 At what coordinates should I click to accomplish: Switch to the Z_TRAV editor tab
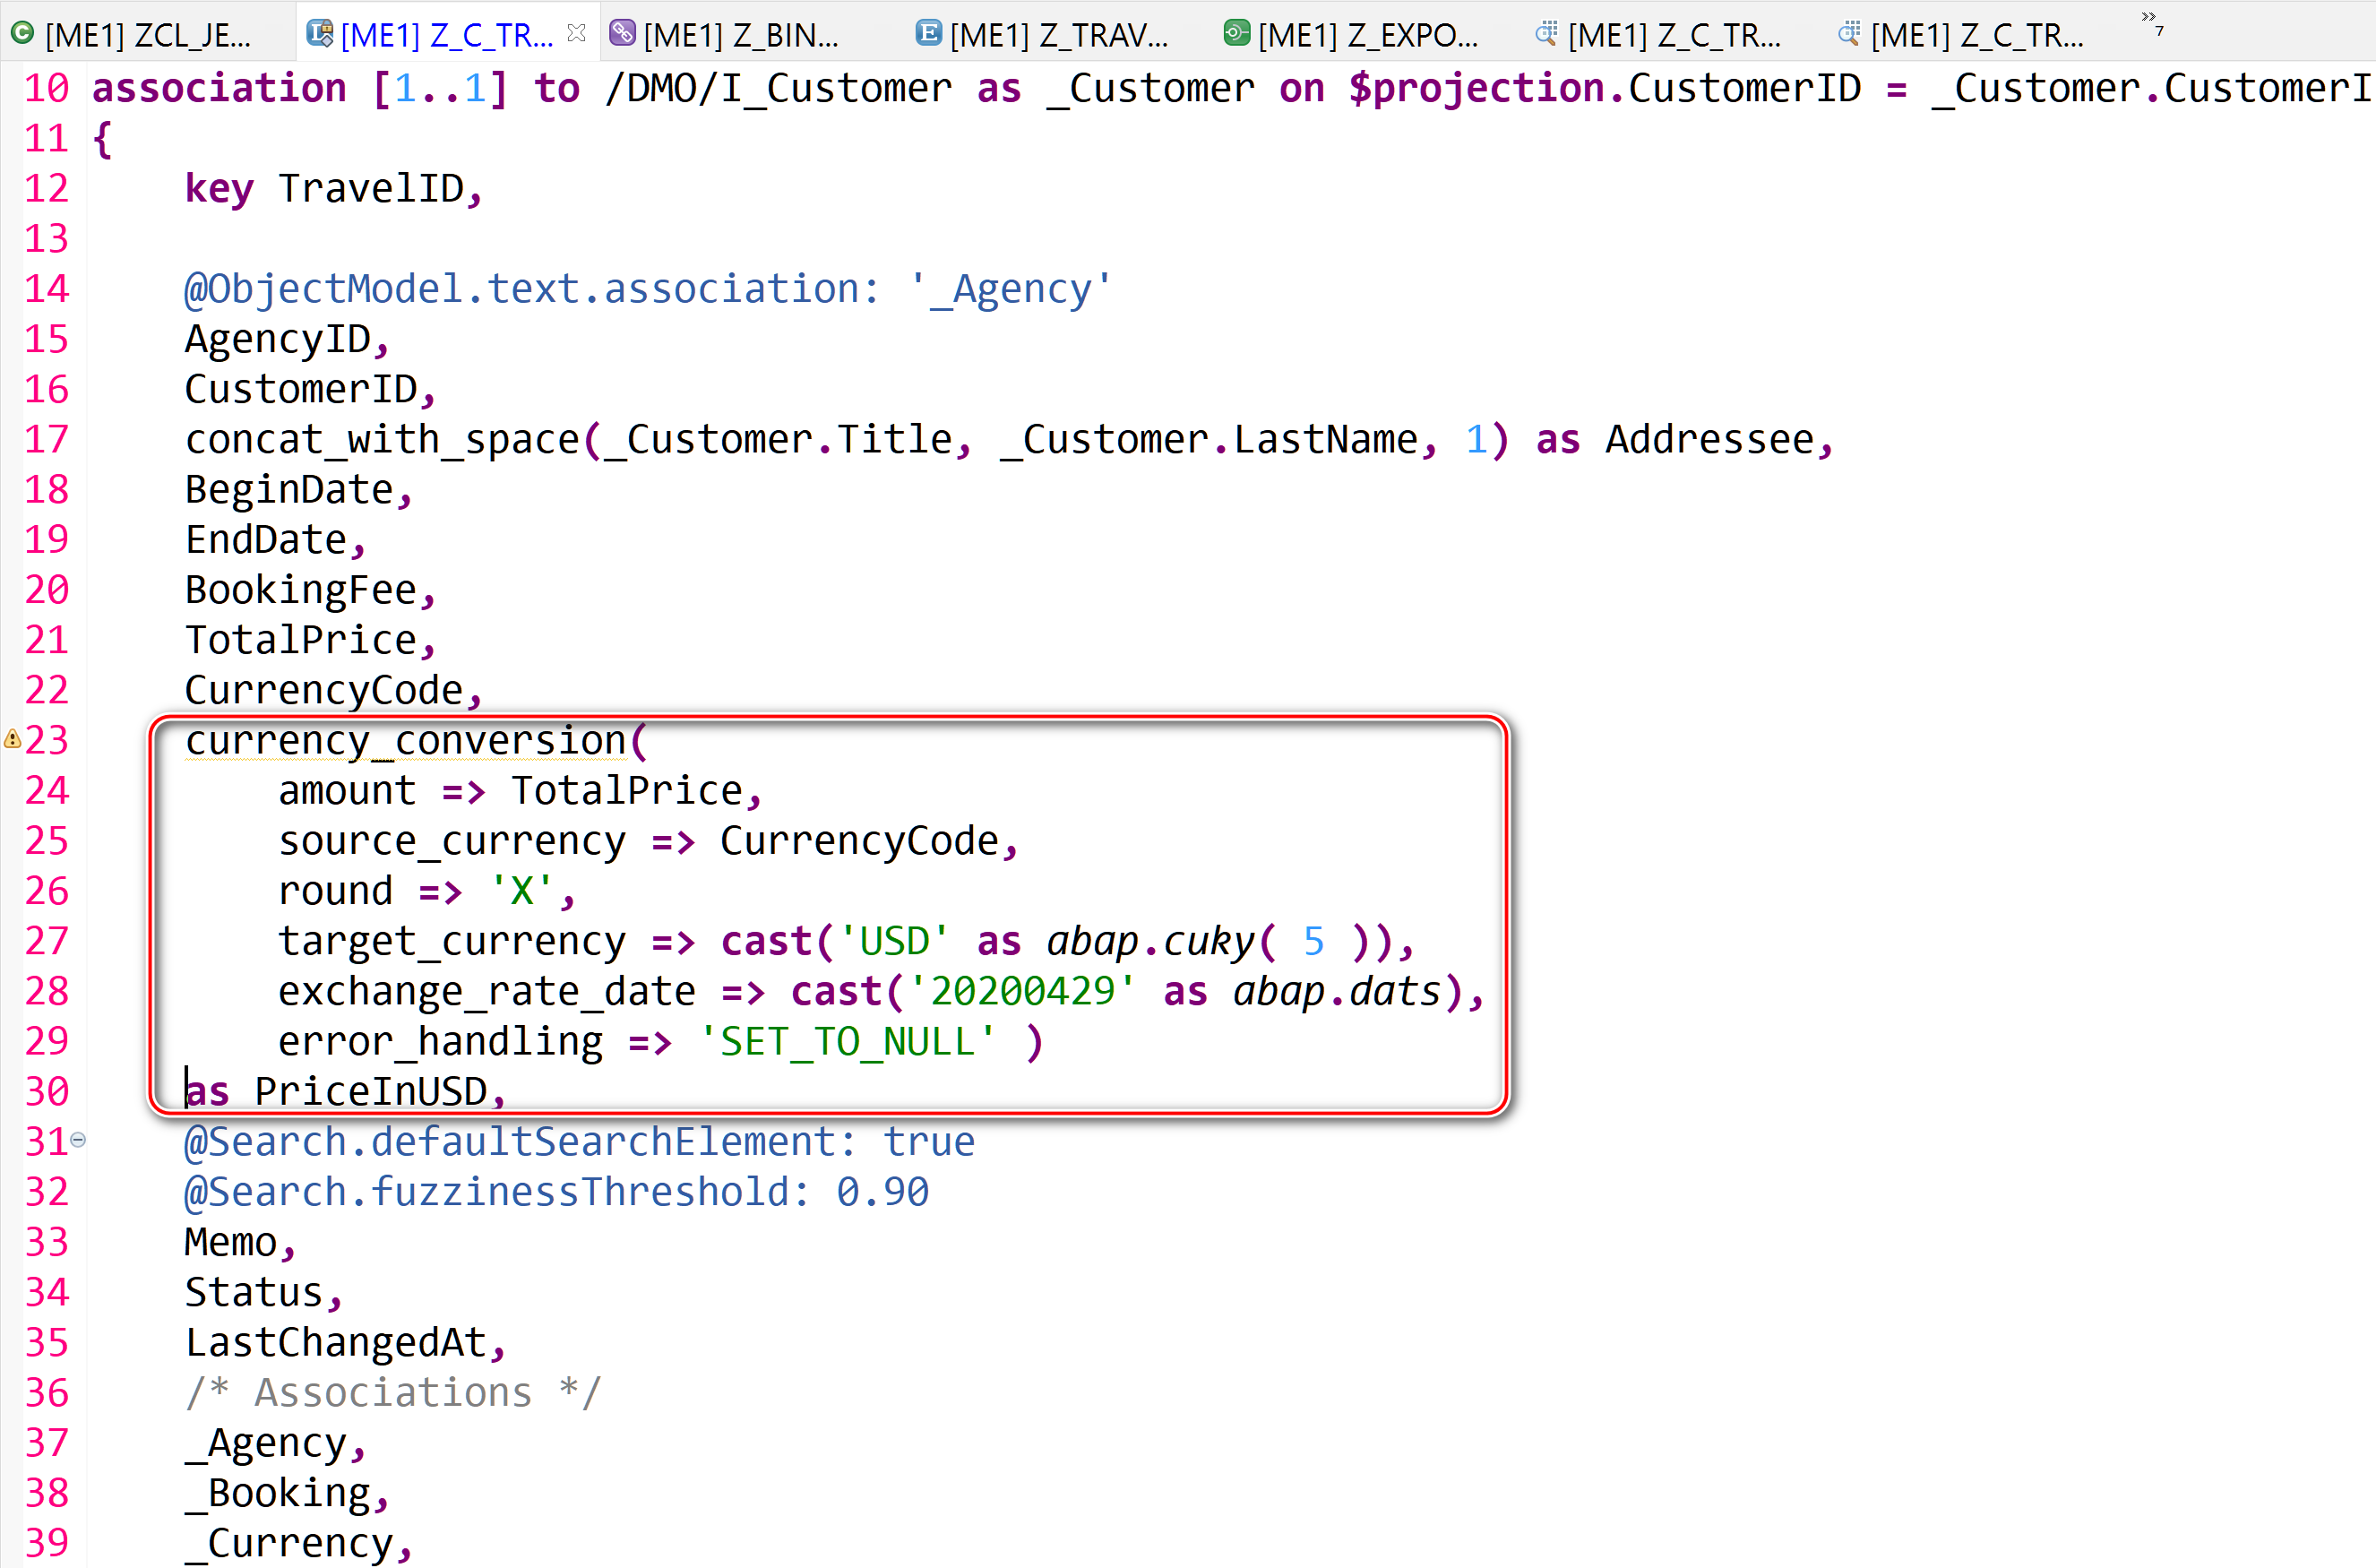coord(1055,33)
